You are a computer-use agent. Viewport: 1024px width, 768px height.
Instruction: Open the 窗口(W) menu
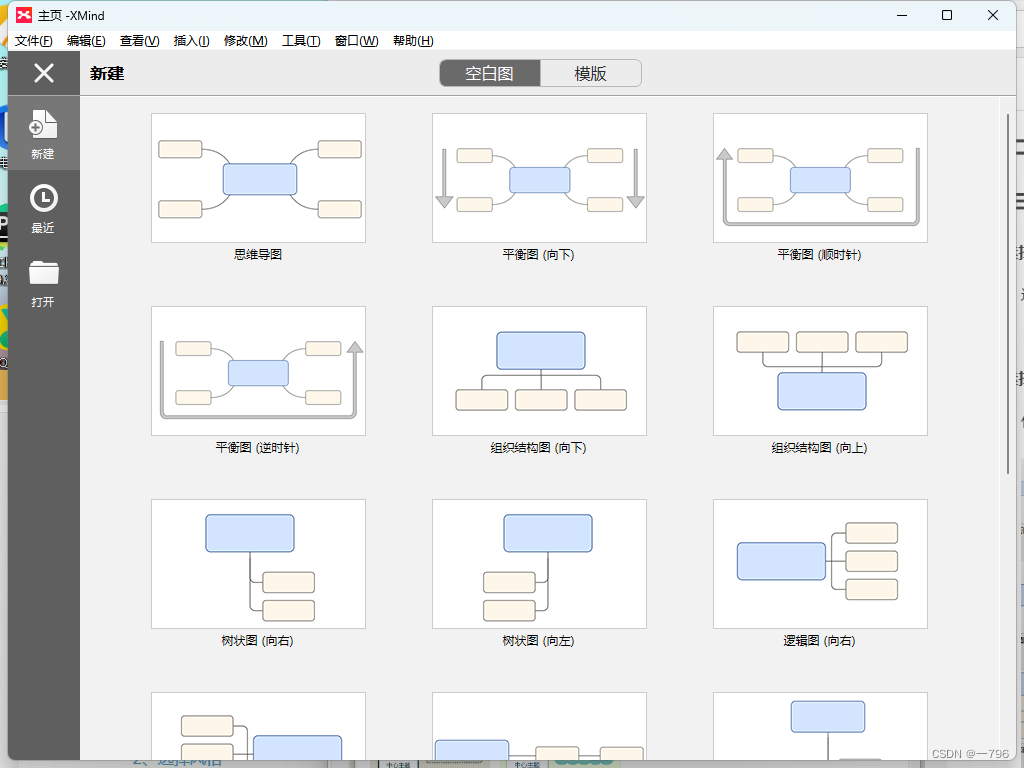(x=357, y=40)
